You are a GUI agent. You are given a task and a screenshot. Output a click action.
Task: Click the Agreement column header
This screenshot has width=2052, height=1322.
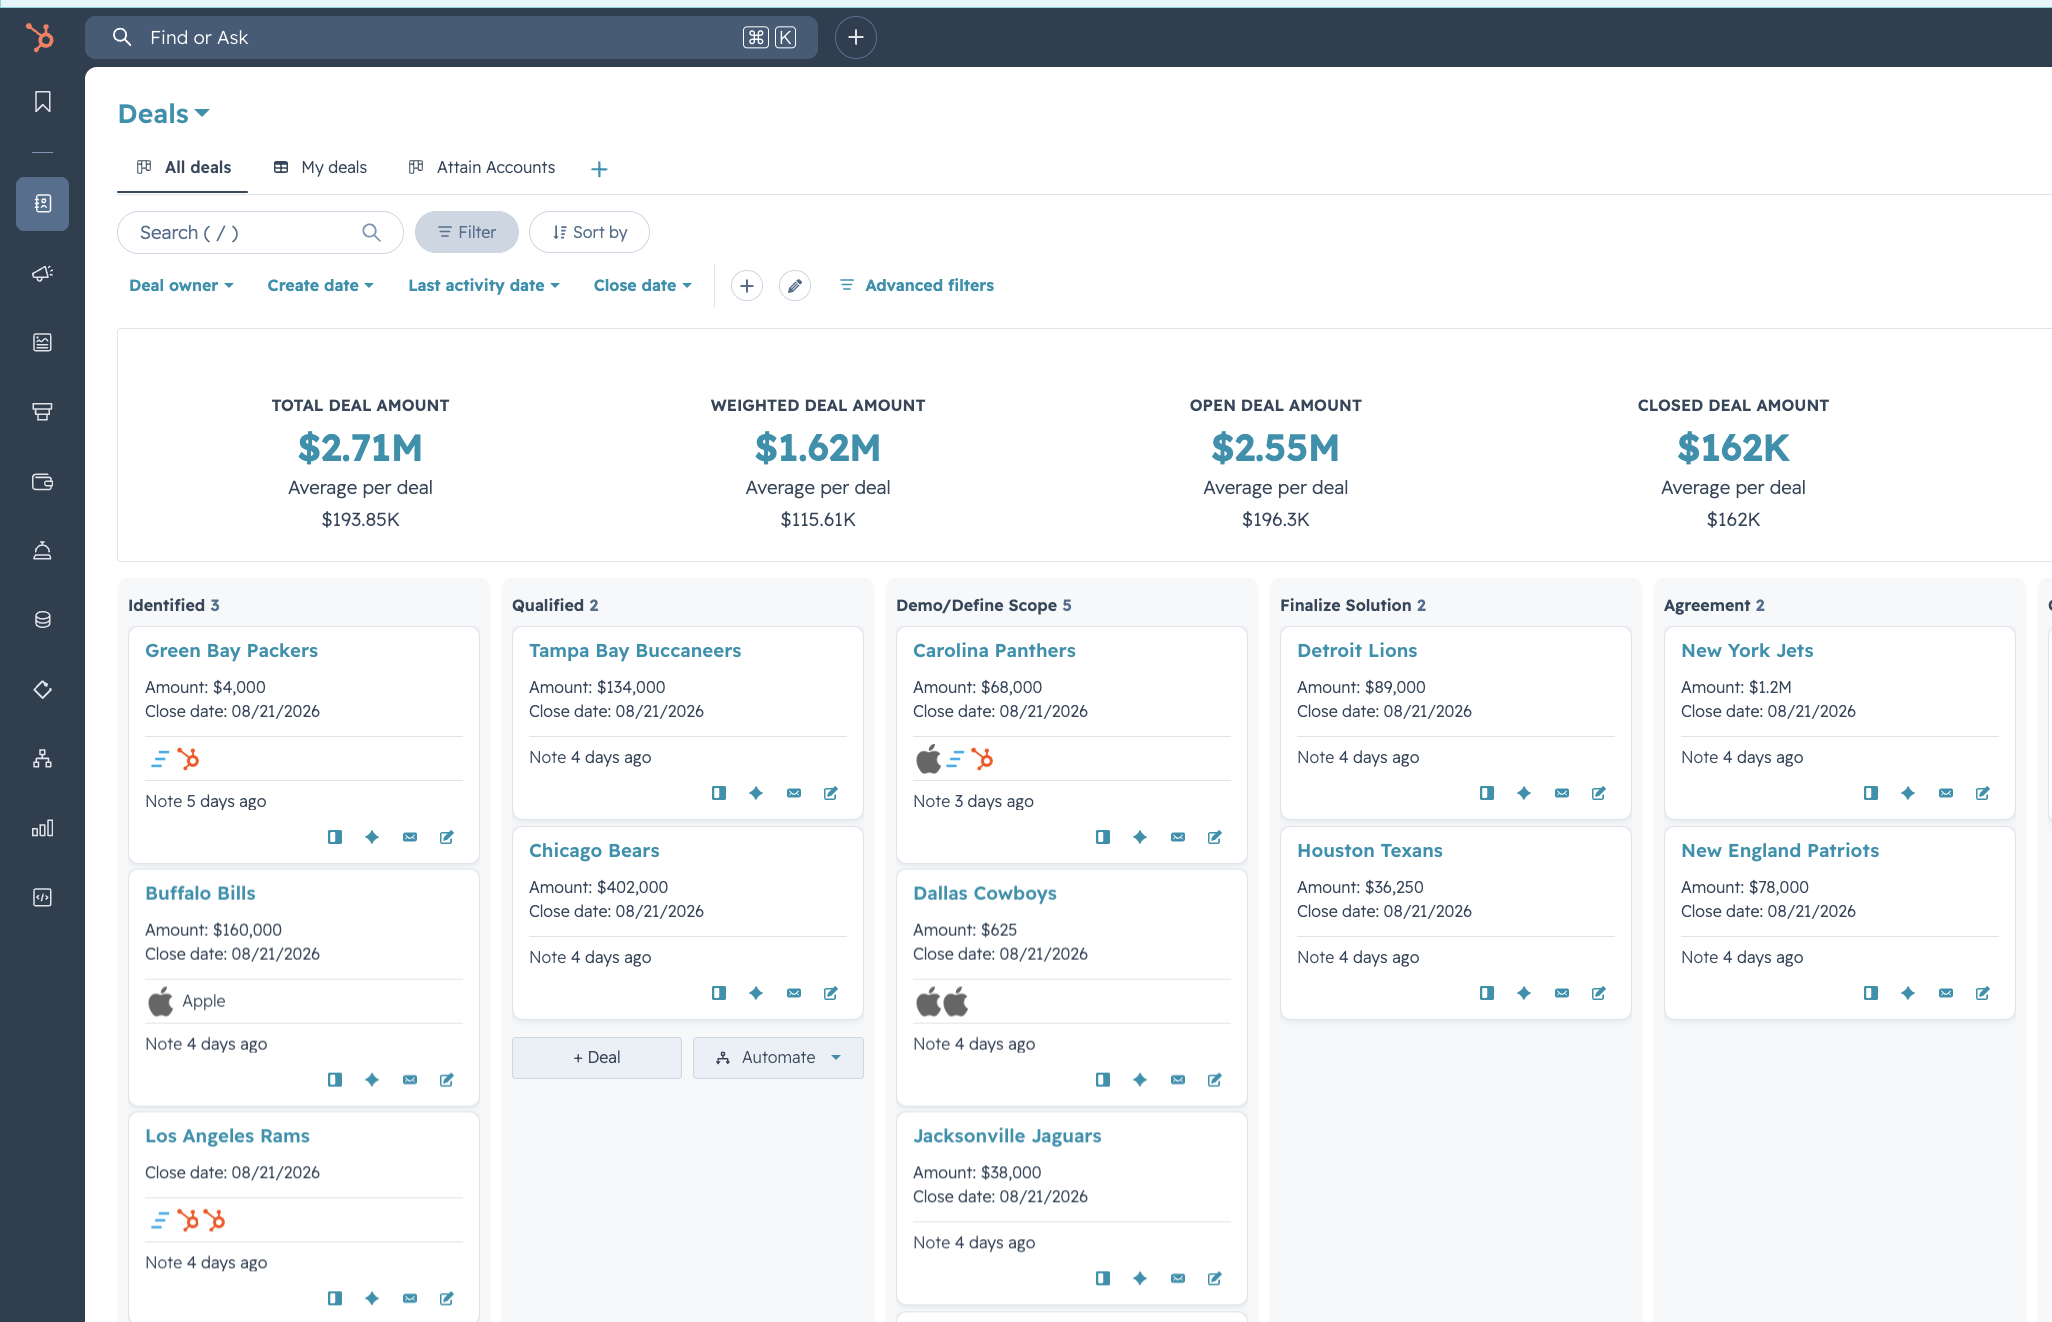[1714, 606]
